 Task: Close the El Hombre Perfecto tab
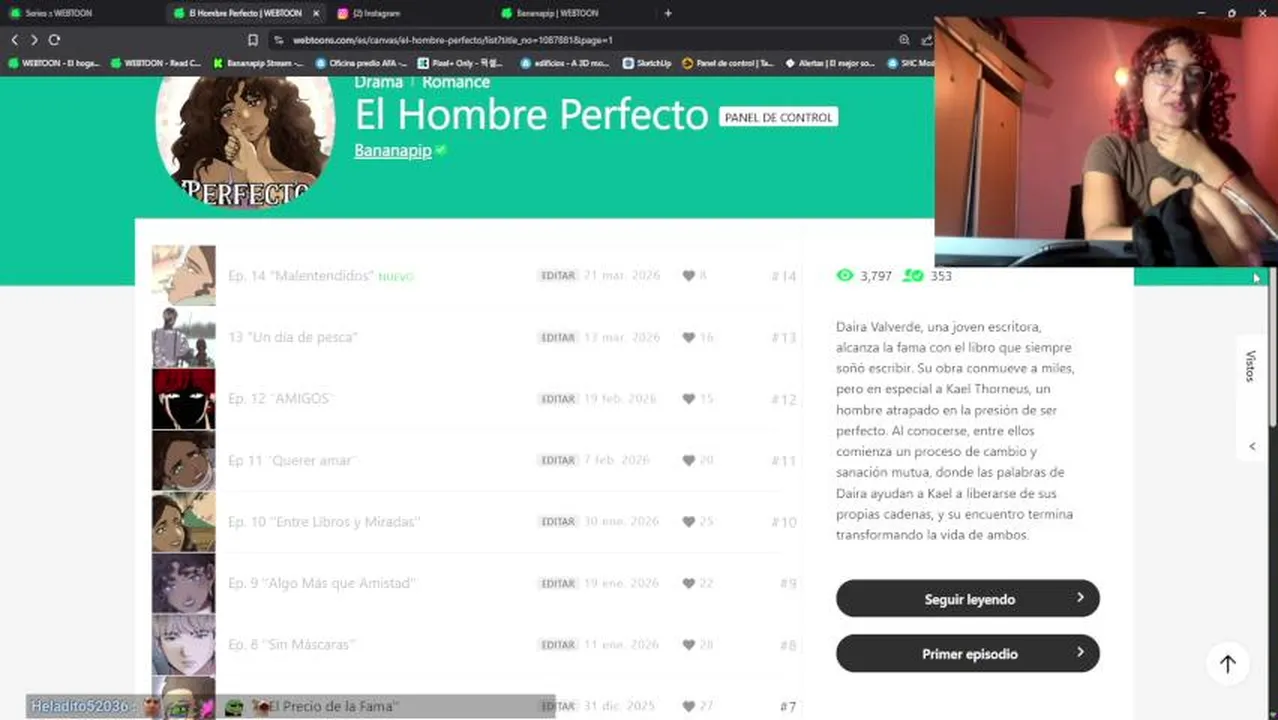(x=316, y=13)
